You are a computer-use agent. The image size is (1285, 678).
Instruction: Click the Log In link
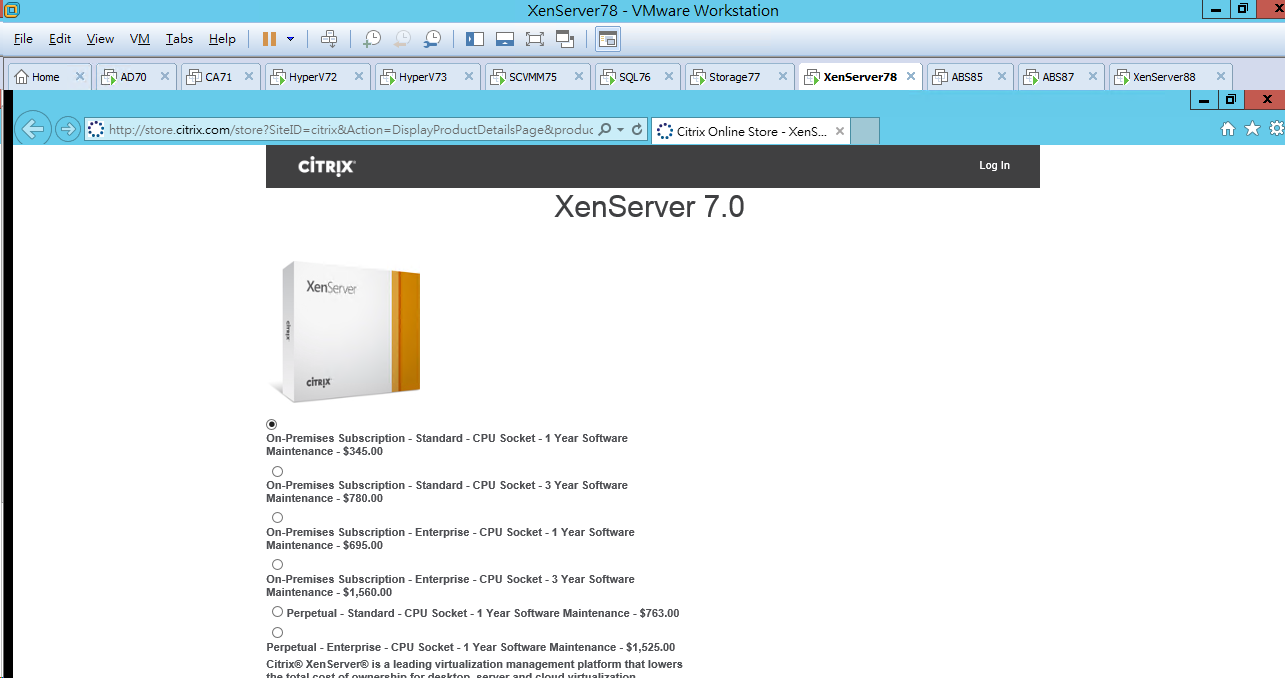pyautogui.click(x=994, y=166)
